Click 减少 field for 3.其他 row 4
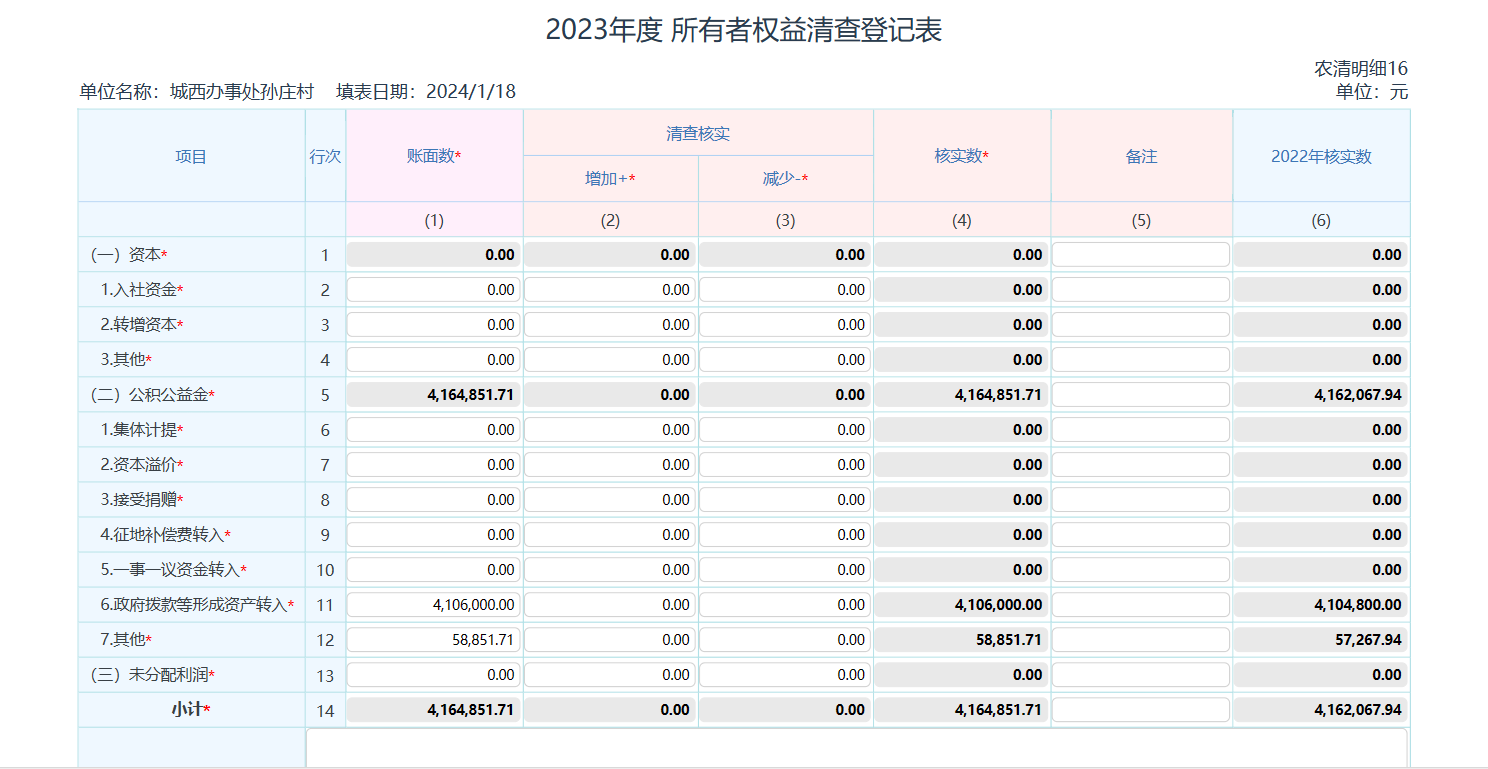 tap(785, 360)
